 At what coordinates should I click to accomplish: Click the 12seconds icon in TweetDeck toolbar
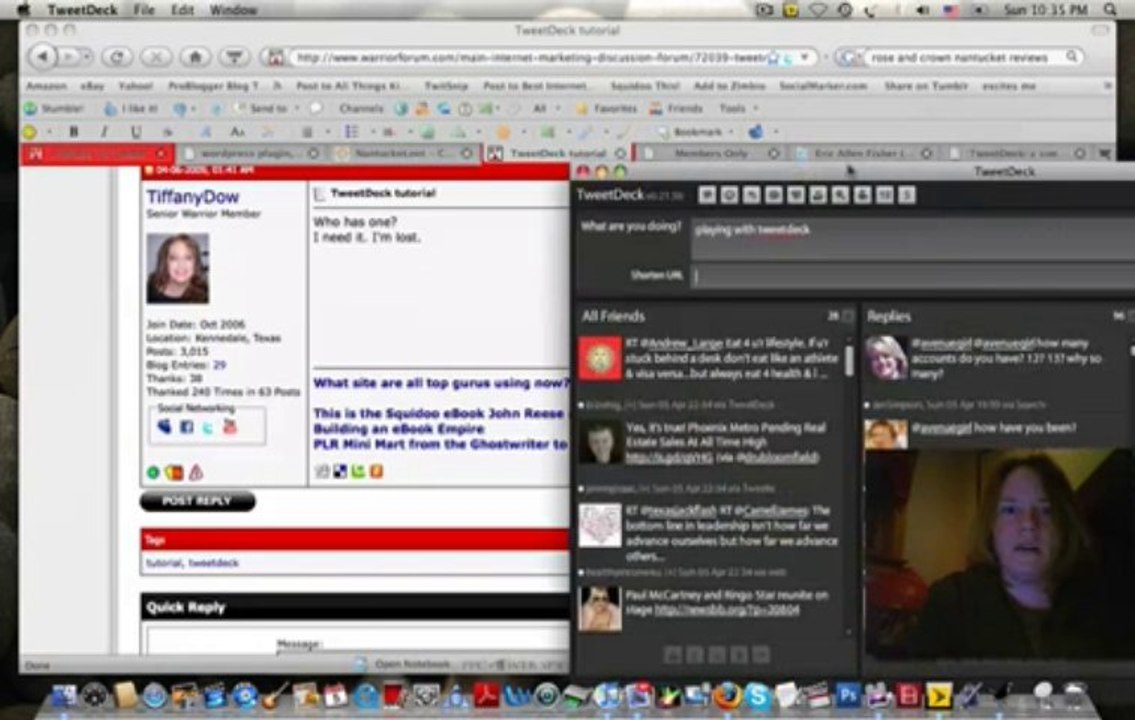coord(885,195)
